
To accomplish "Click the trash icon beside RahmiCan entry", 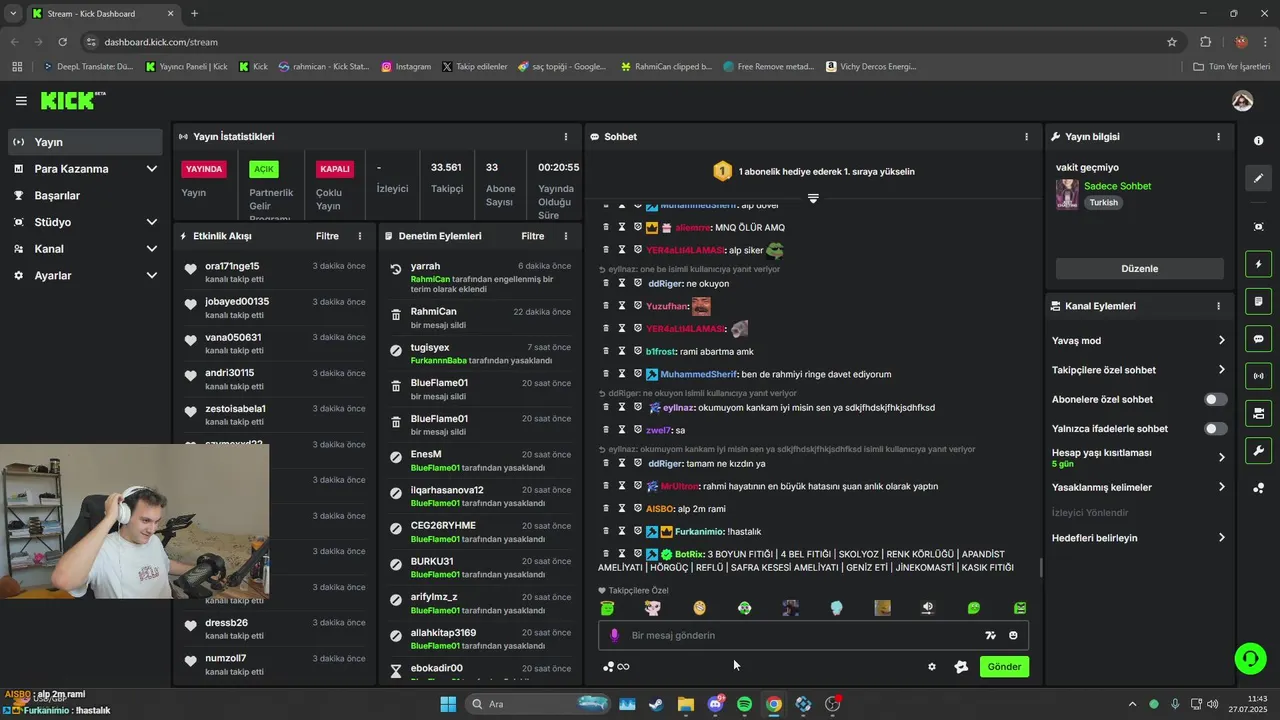I will coord(396,314).
